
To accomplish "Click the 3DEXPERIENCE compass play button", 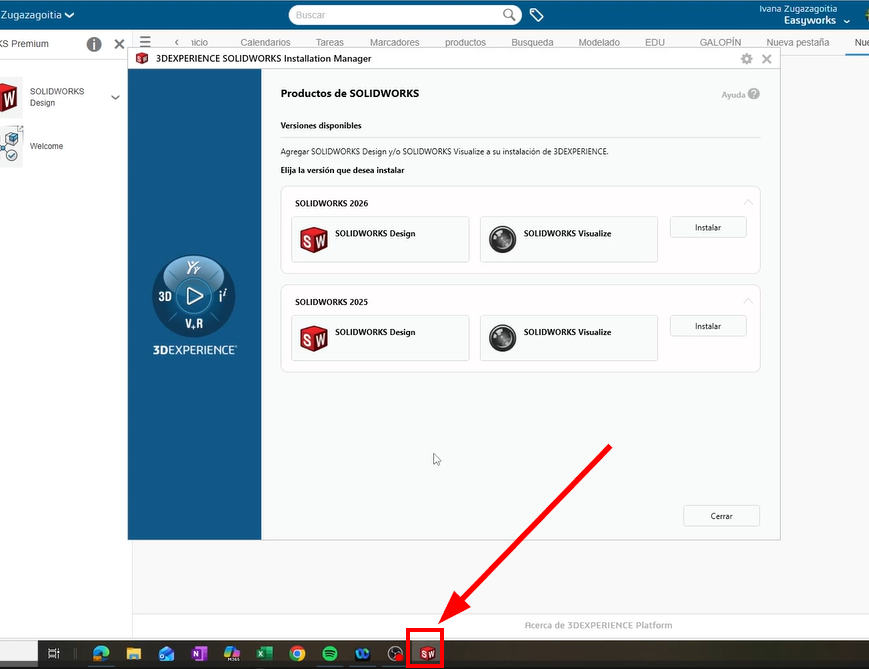I will pyautogui.click(x=194, y=295).
